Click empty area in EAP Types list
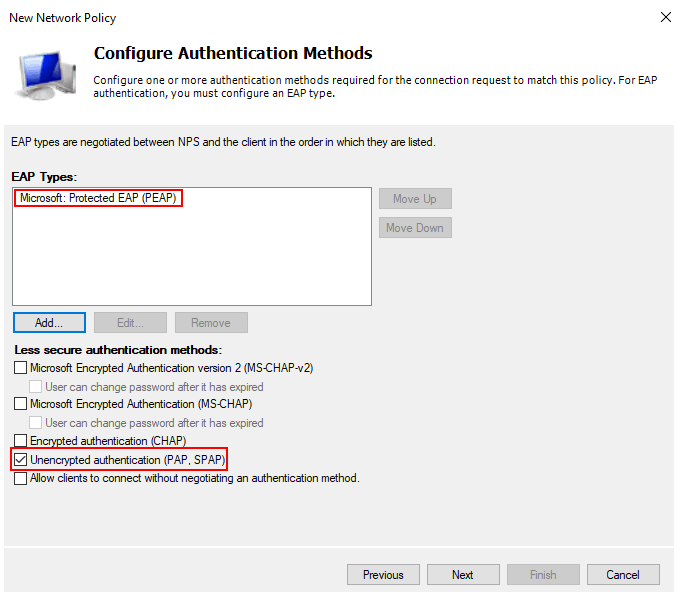The width and height of the screenshot is (684, 600). [190, 260]
